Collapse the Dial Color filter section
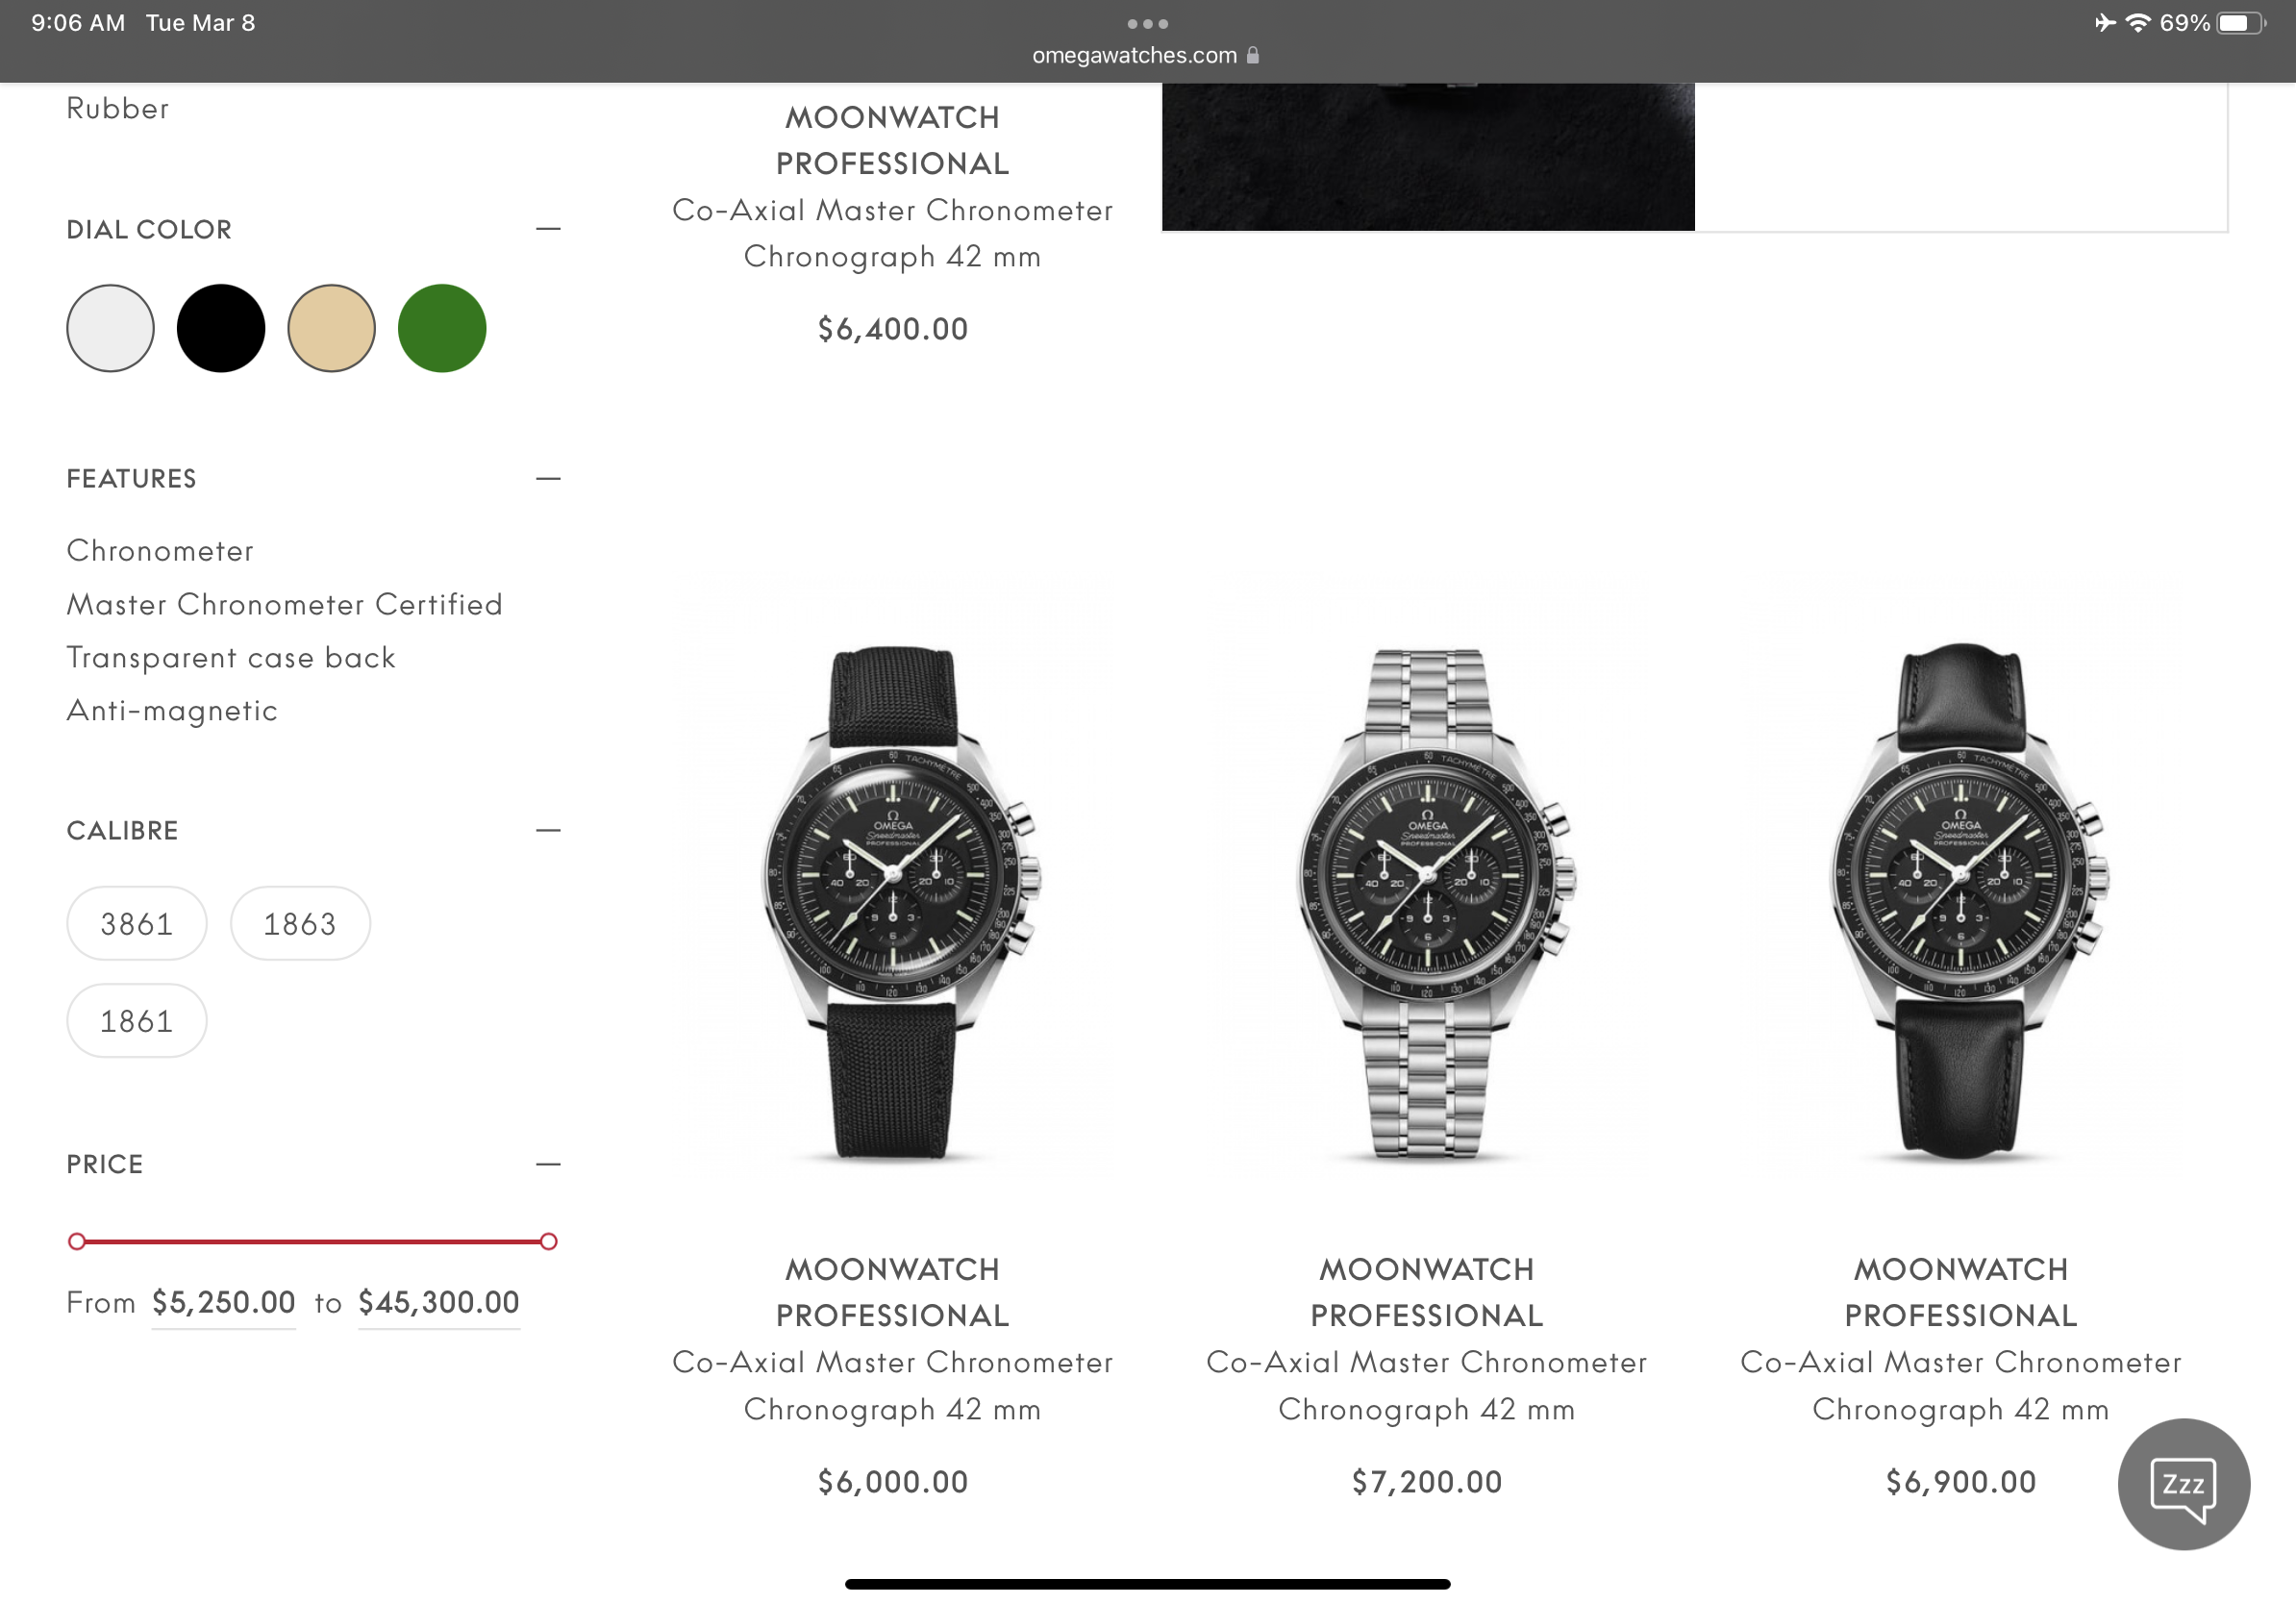2296x1604 pixels. (x=548, y=229)
